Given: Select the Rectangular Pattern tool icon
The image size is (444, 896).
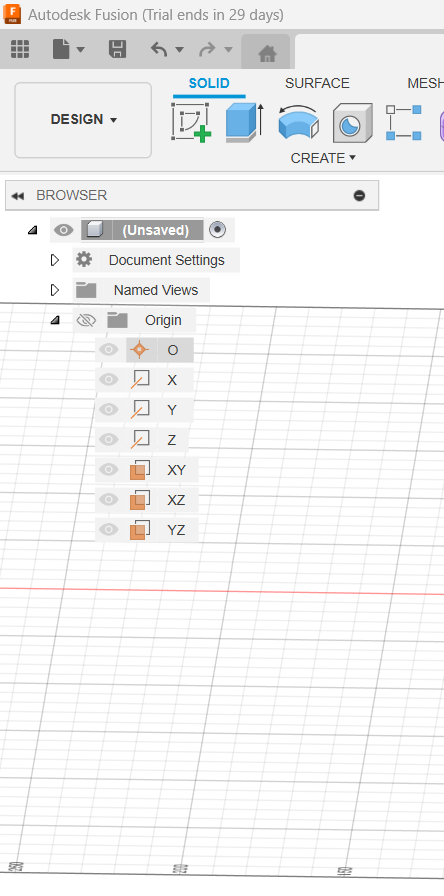Looking at the screenshot, I should point(404,122).
